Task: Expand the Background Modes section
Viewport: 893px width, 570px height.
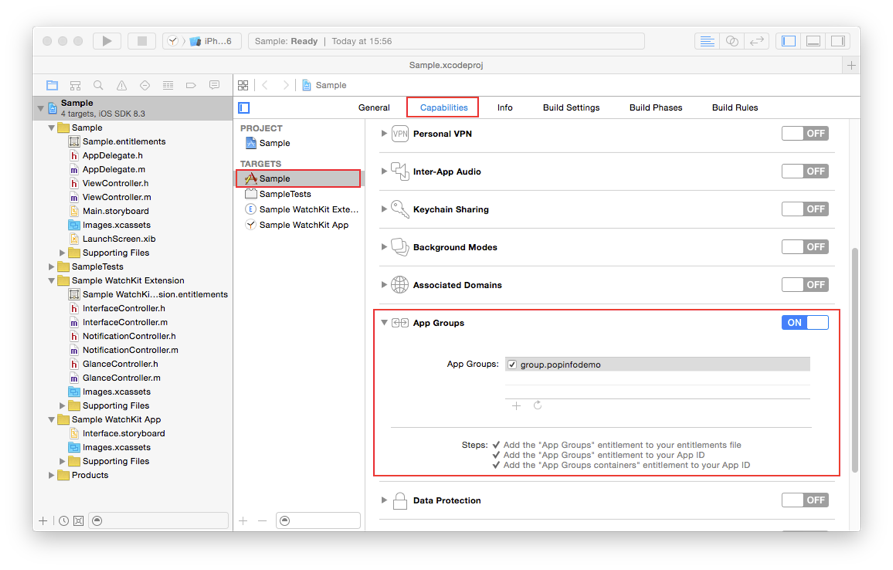Action: (384, 247)
